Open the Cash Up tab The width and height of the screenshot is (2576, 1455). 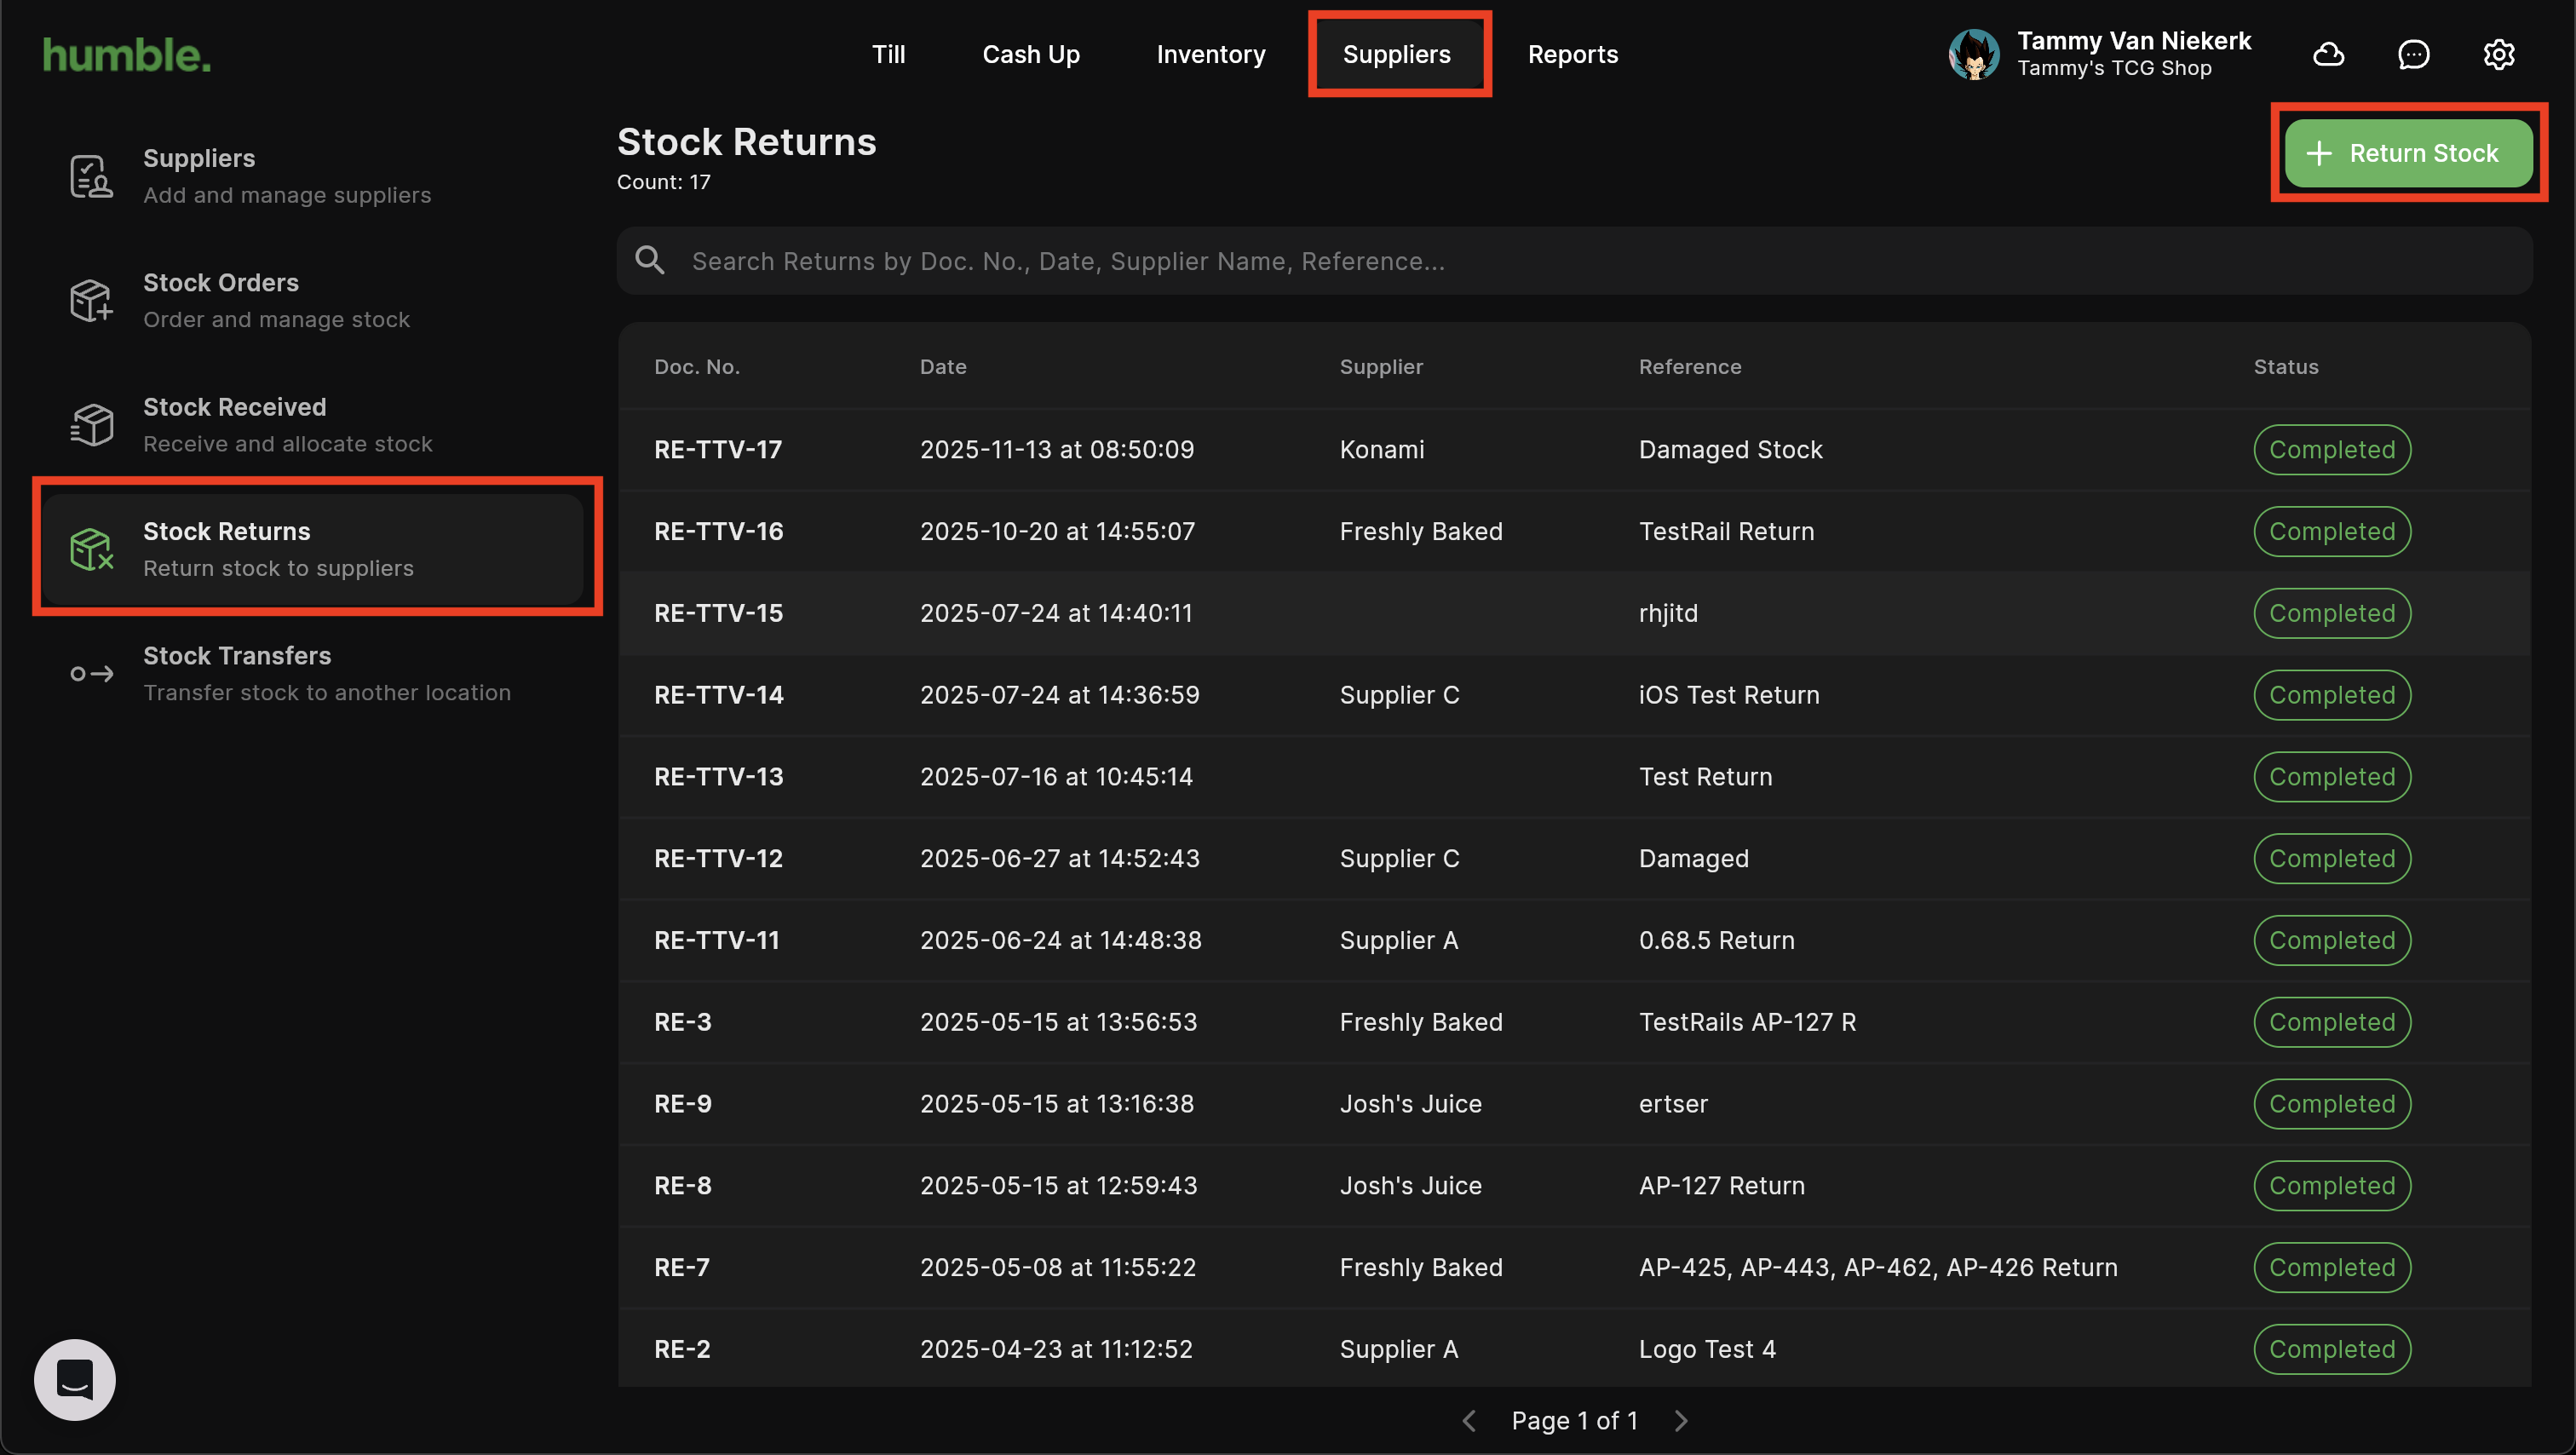coord(1031,54)
